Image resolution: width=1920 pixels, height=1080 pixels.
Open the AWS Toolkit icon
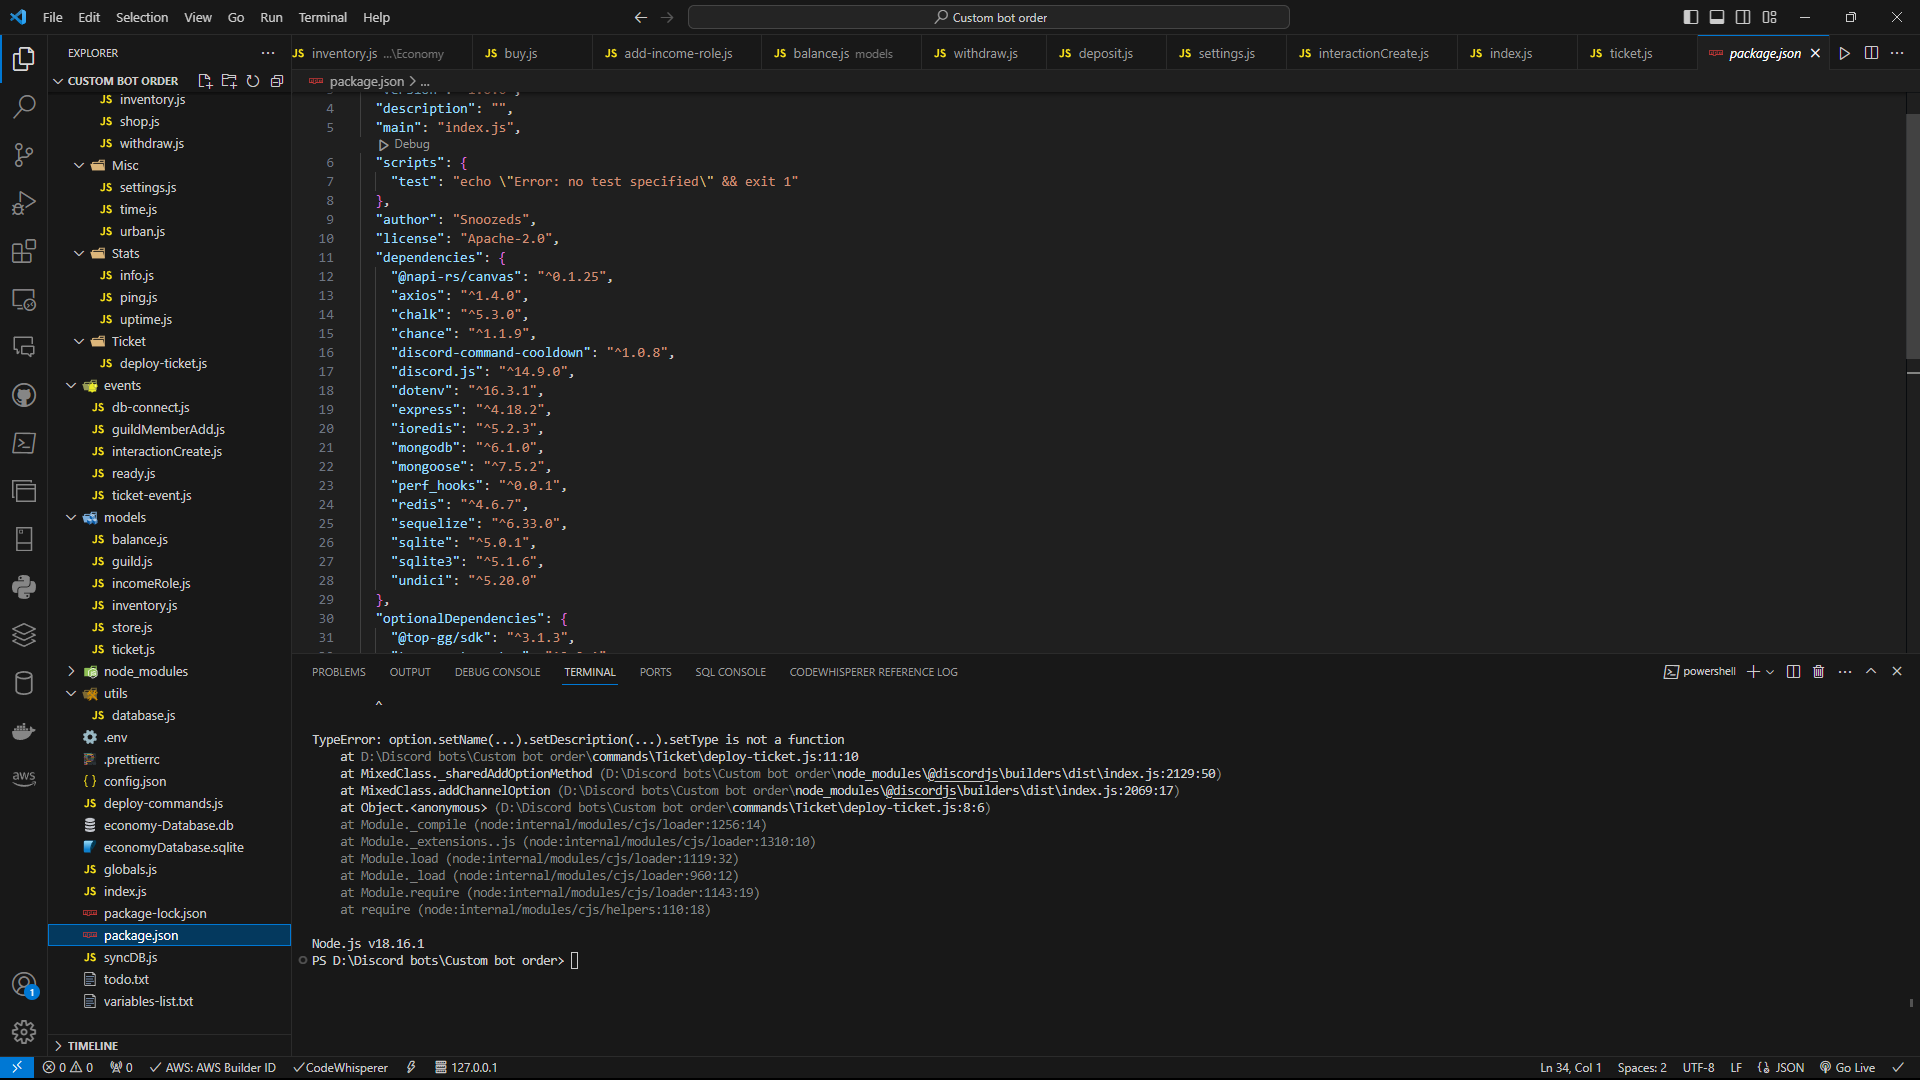pos(24,779)
